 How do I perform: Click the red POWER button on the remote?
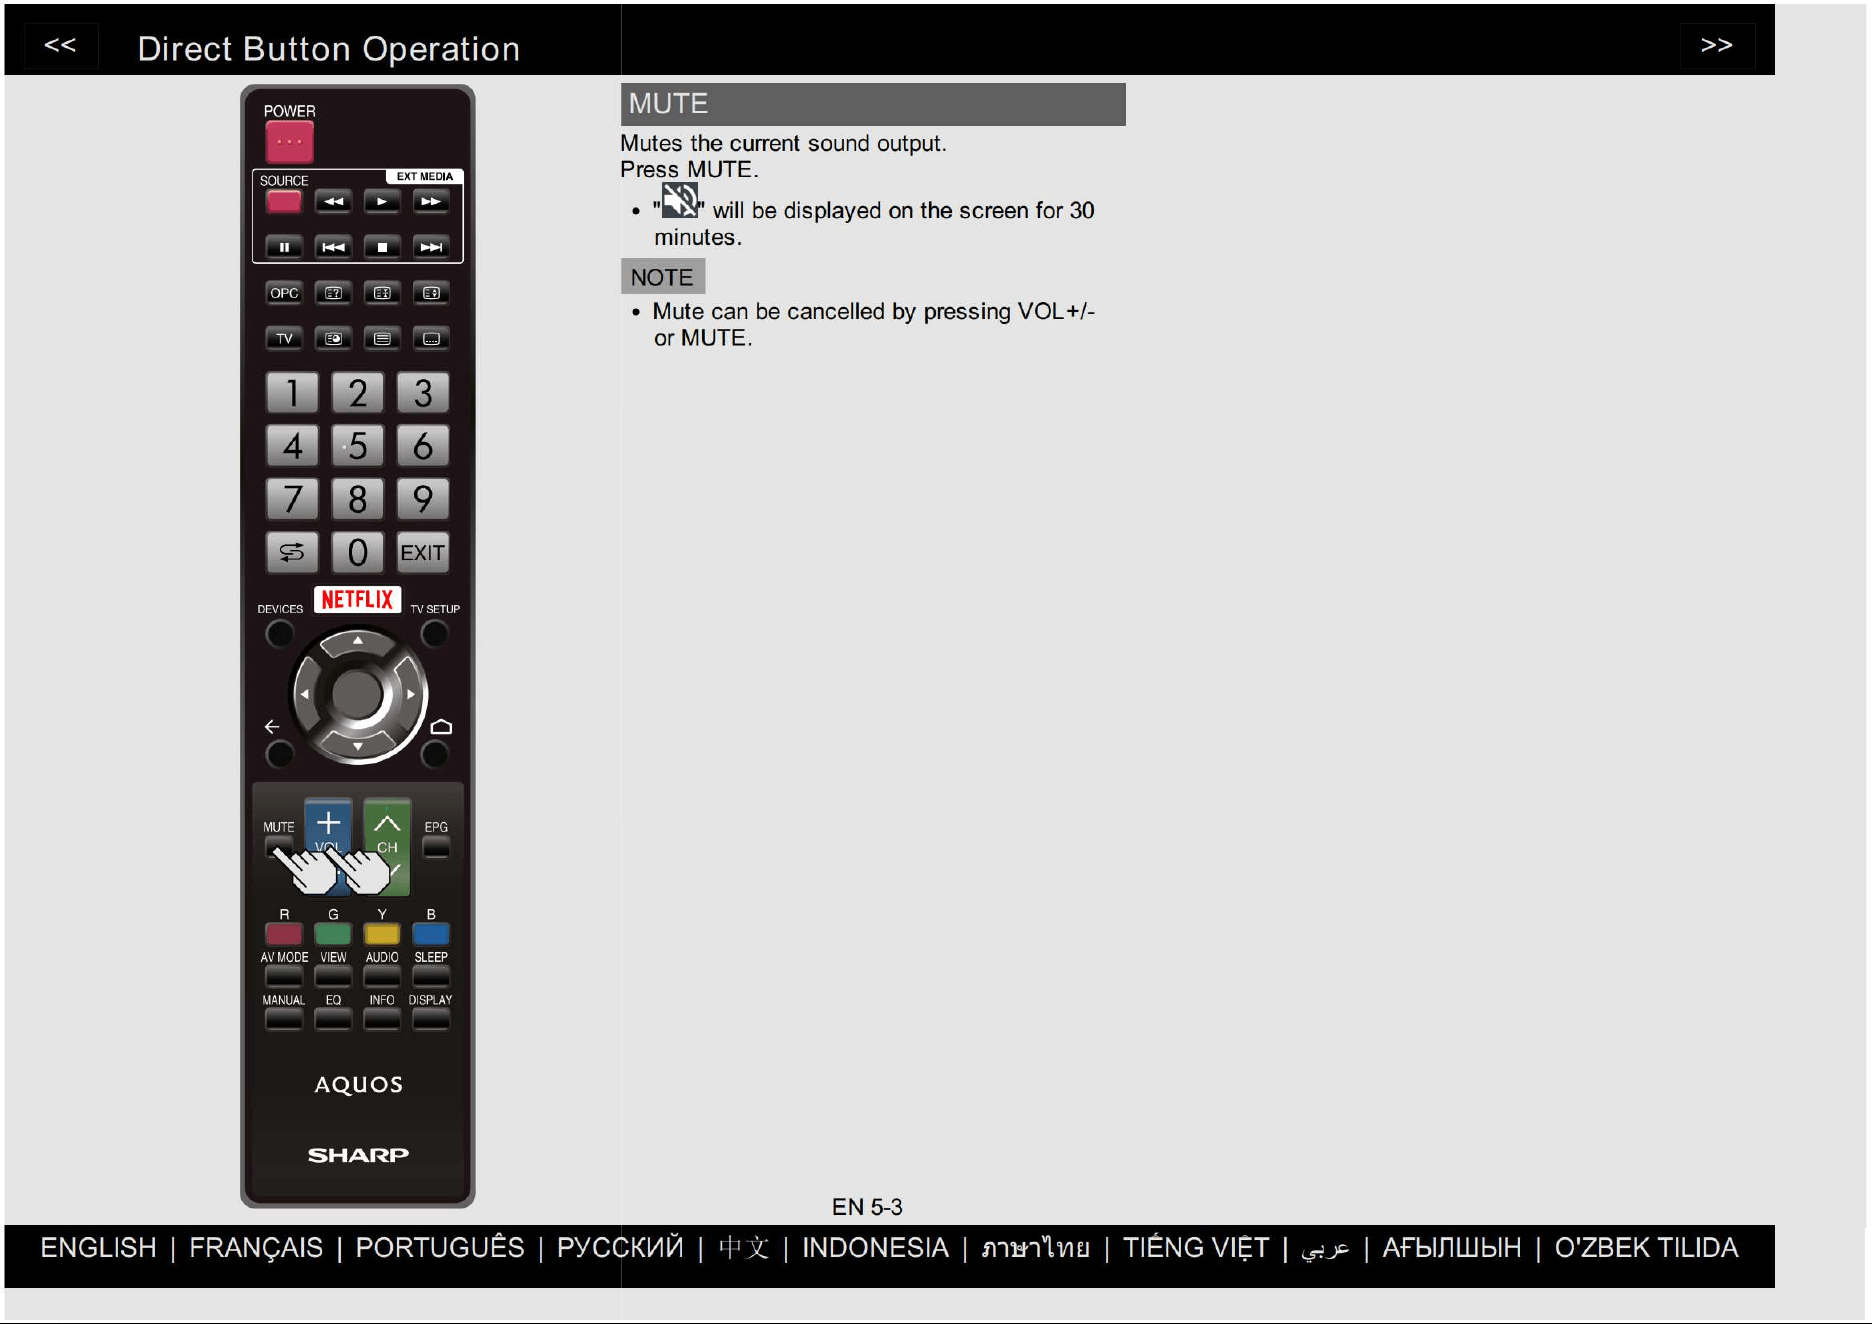click(x=289, y=142)
